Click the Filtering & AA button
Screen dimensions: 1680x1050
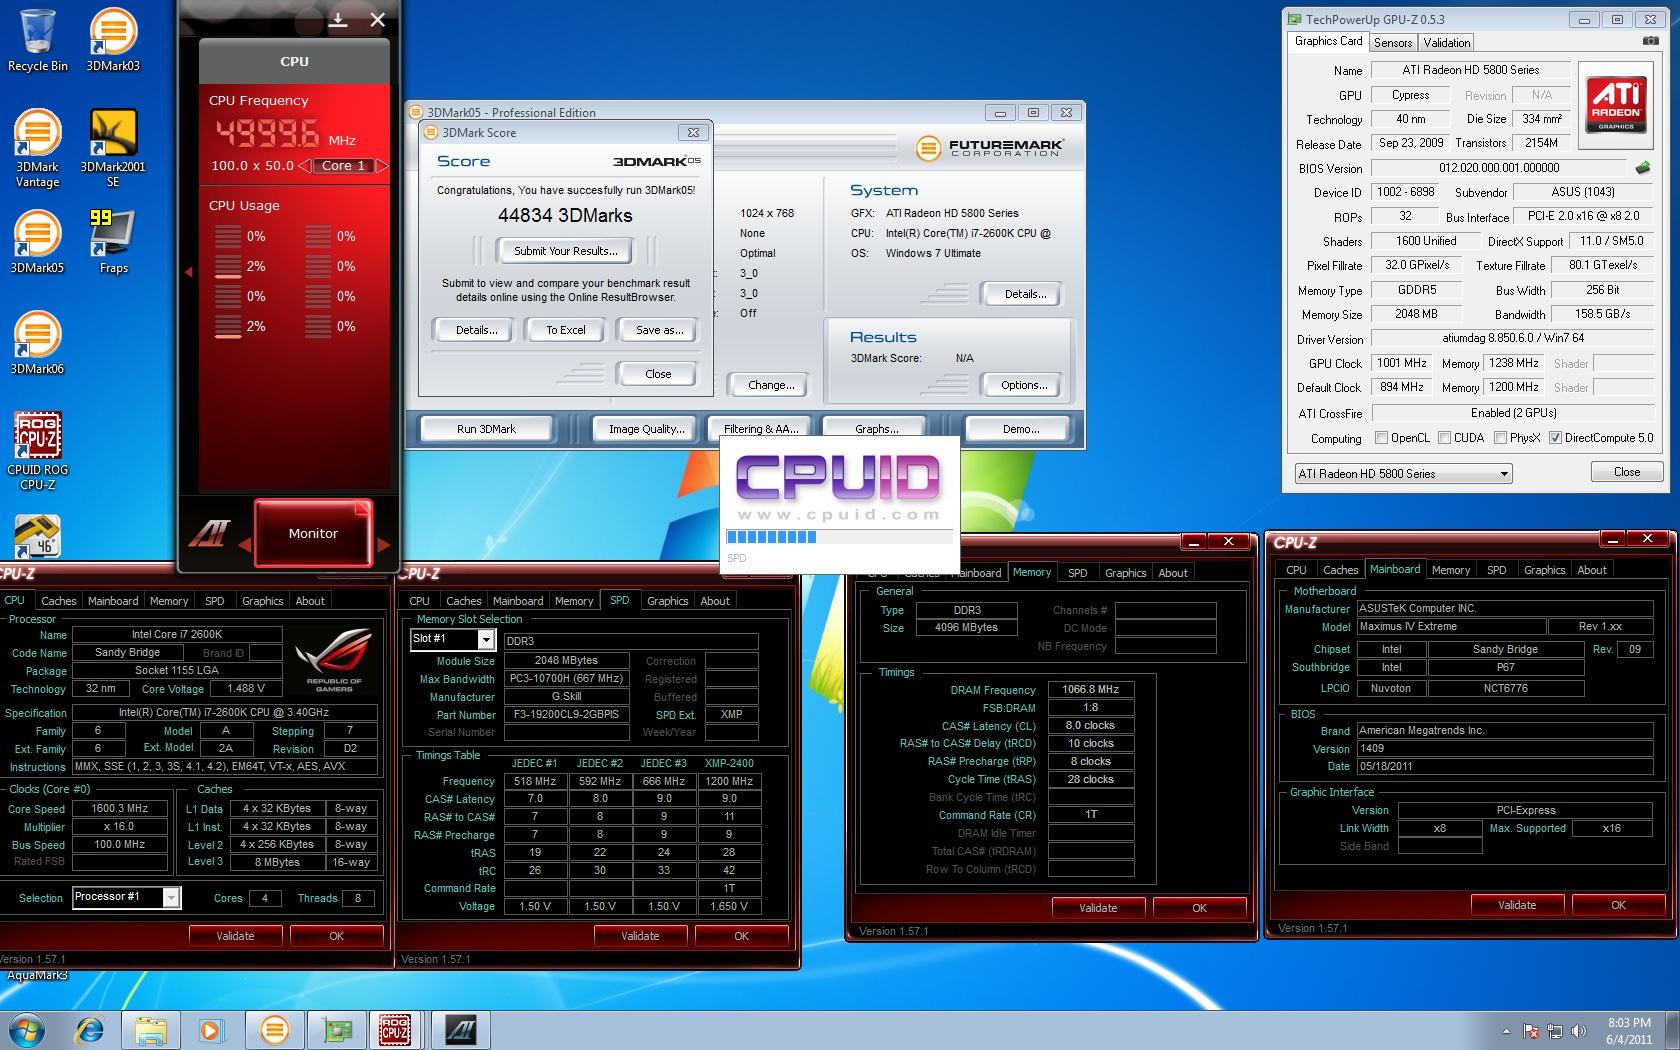[761, 429]
